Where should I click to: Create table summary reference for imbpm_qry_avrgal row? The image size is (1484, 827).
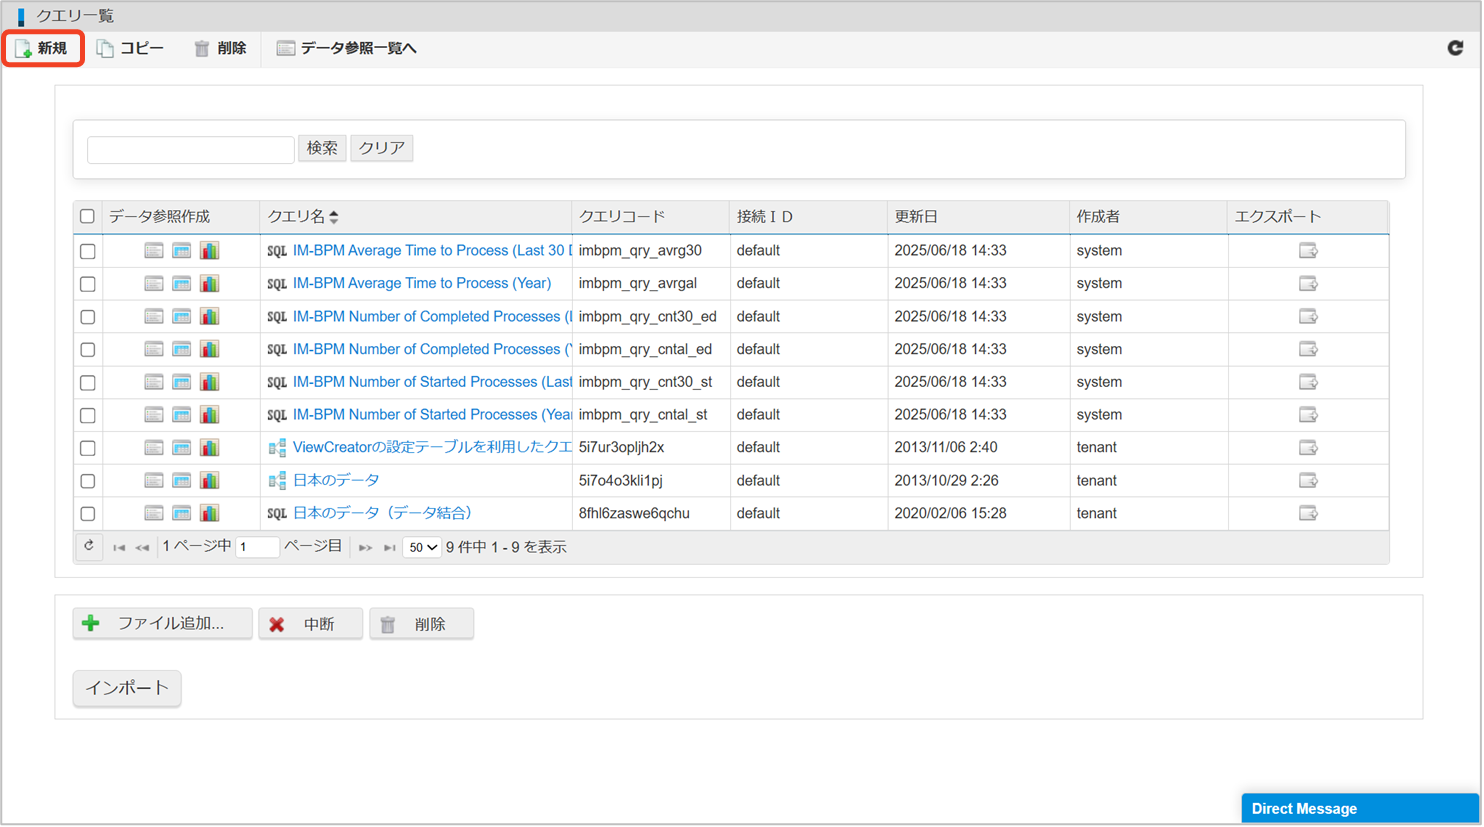pyautogui.click(x=181, y=284)
